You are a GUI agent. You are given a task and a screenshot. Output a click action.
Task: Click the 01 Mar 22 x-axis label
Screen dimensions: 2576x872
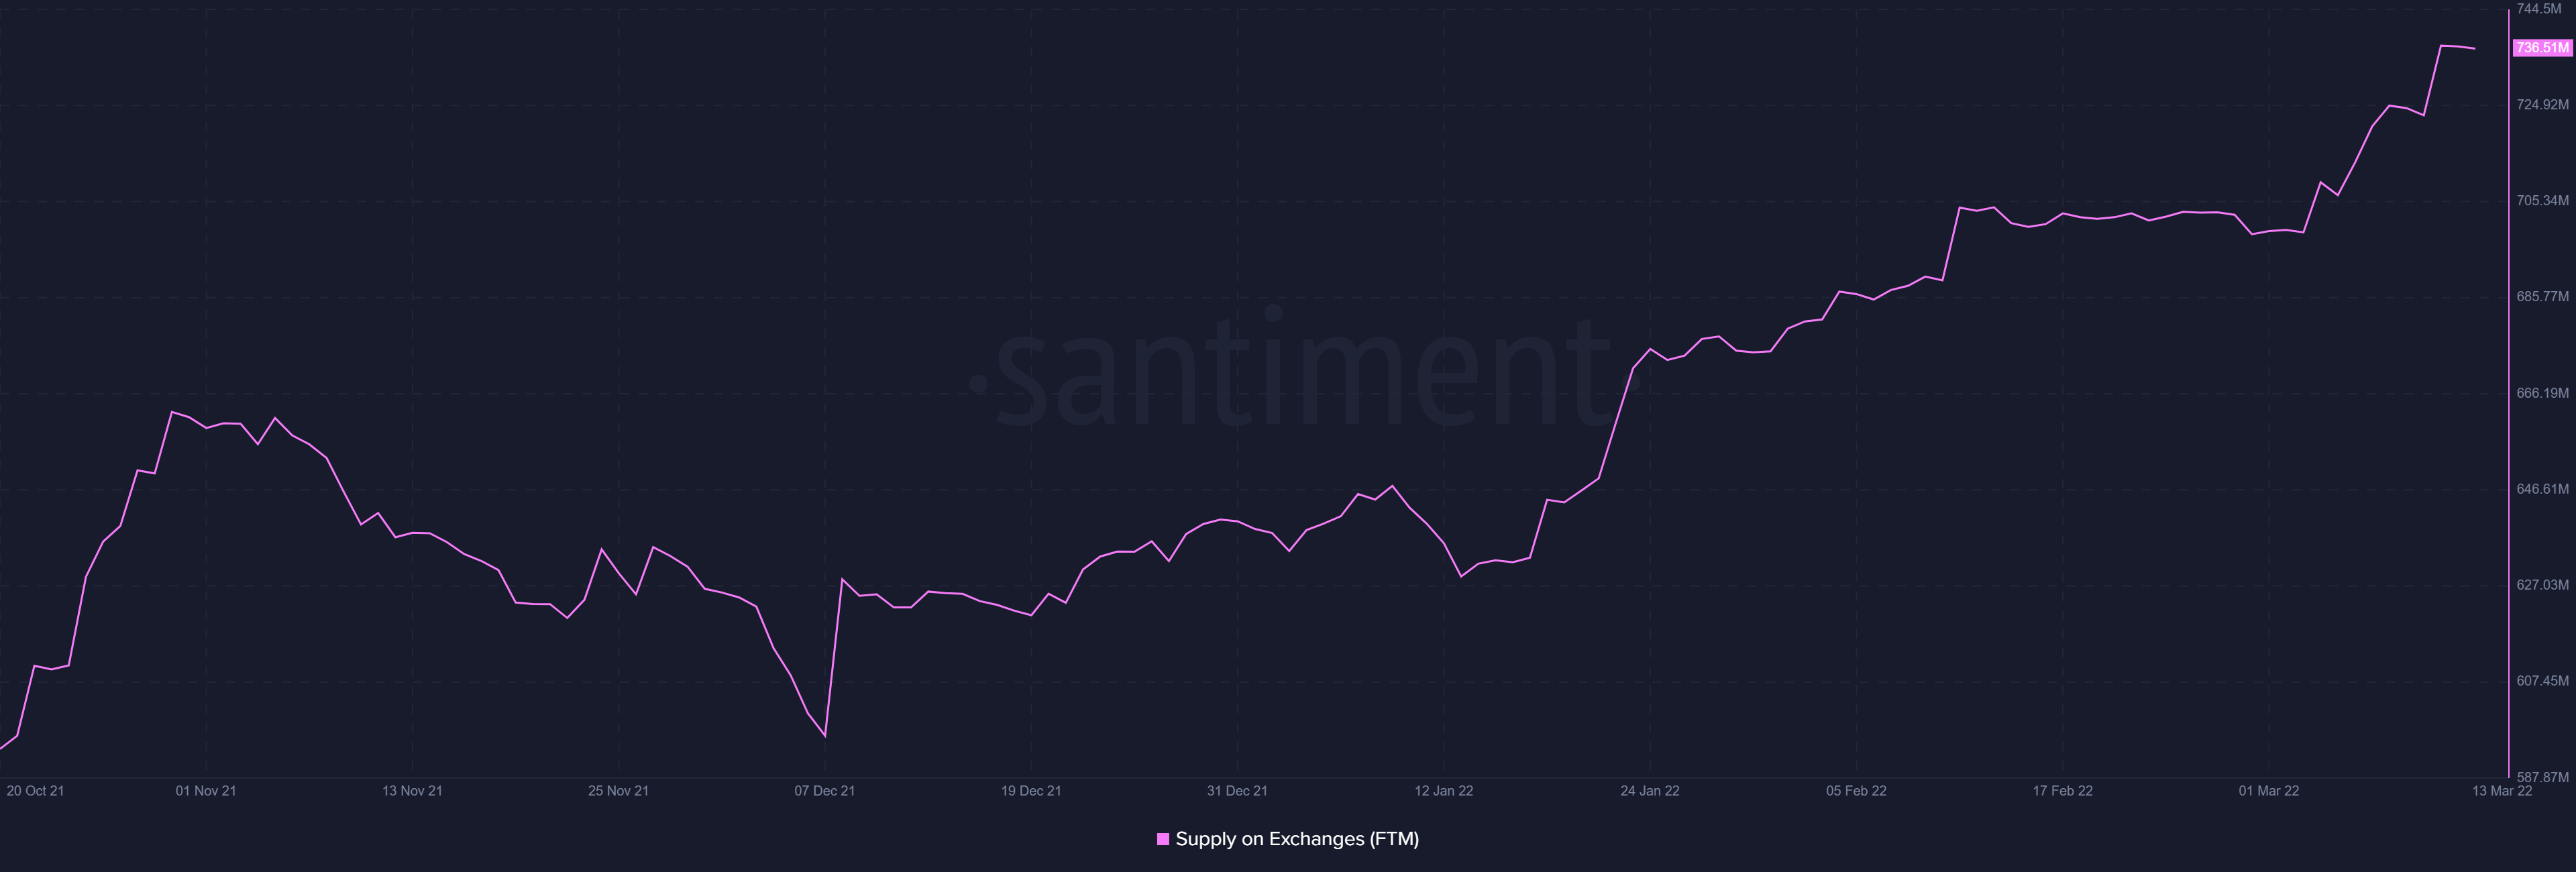(2268, 791)
